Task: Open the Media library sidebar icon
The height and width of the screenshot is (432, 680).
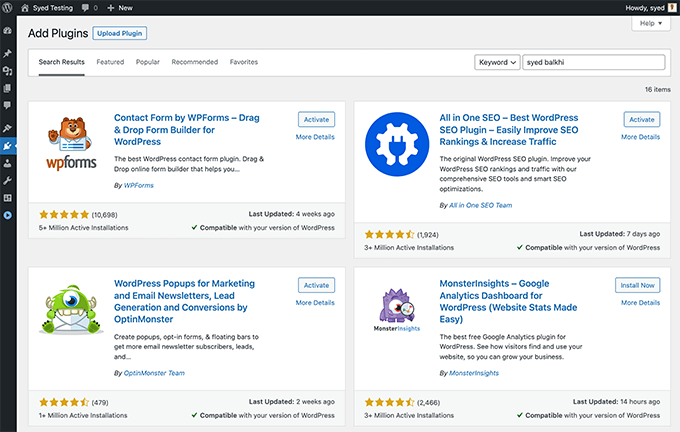Action: click(x=7, y=71)
